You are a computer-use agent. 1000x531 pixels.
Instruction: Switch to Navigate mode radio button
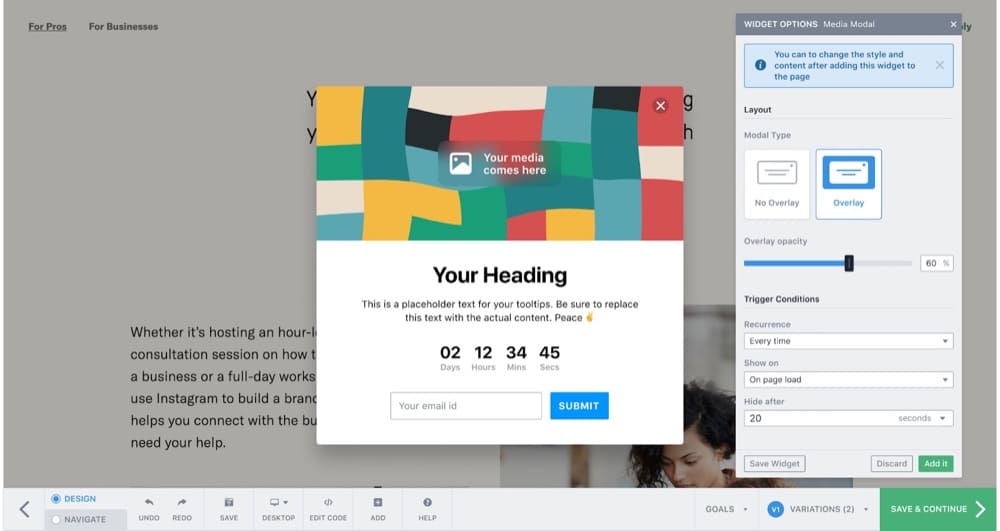pyautogui.click(x=56, y=519)
